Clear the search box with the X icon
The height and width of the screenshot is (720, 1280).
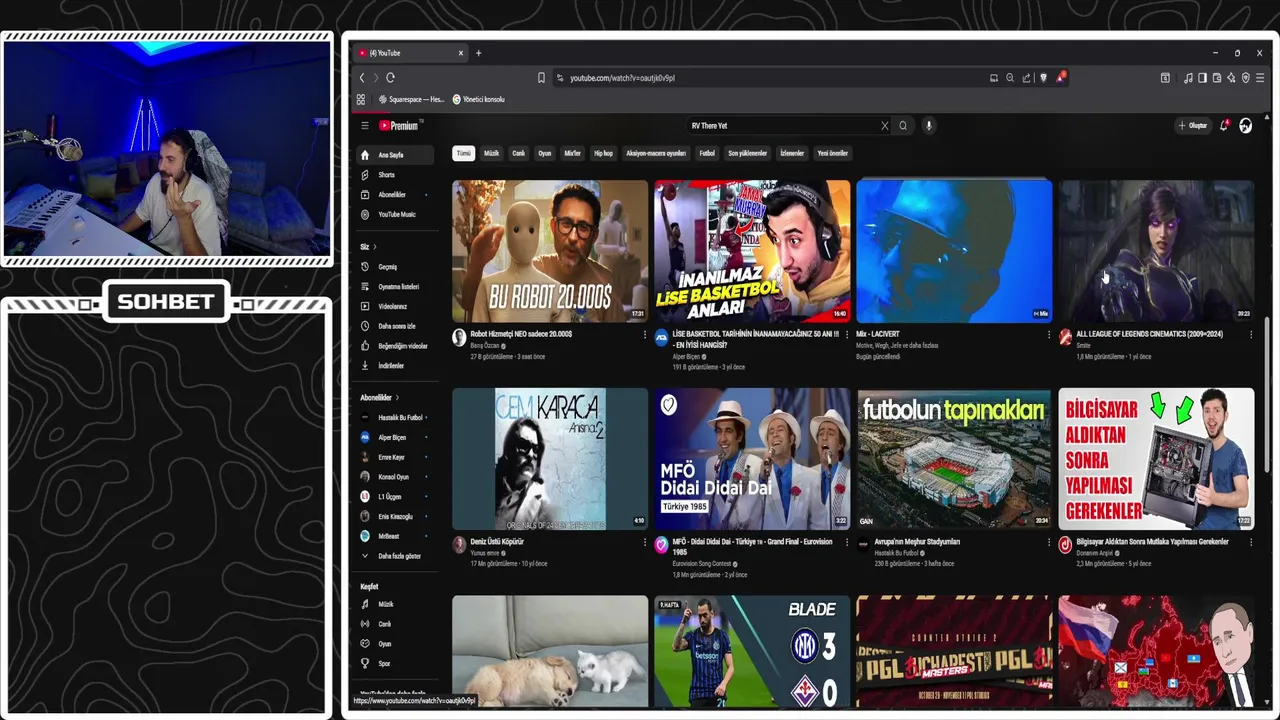884,126
